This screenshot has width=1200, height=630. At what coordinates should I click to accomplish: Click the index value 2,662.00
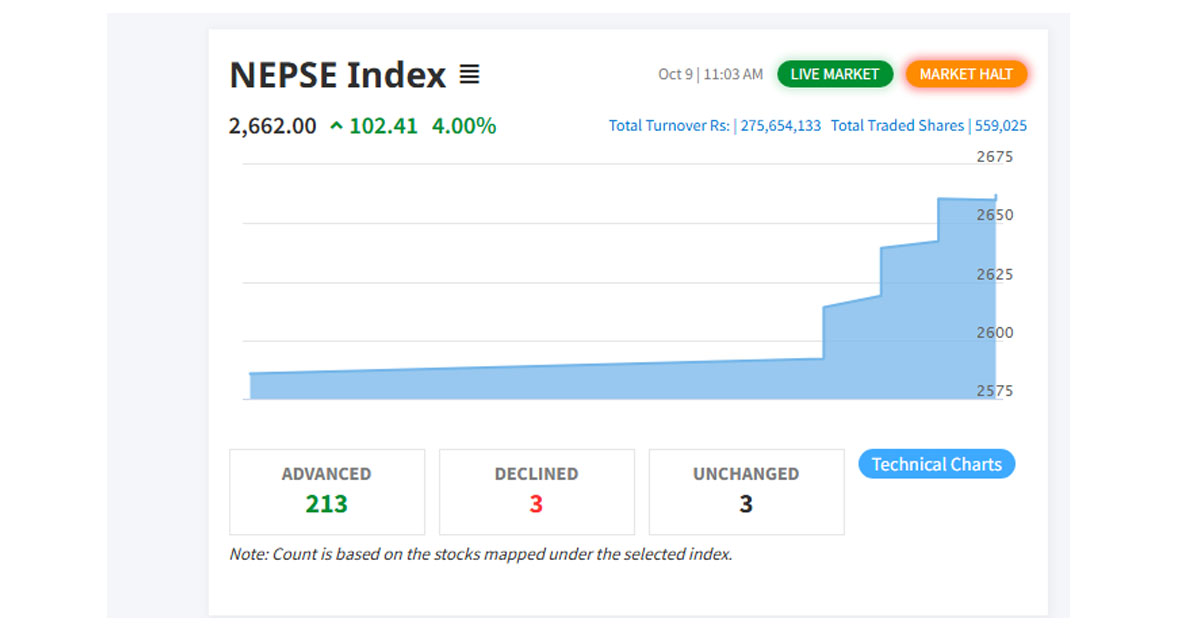coord(272,126)
